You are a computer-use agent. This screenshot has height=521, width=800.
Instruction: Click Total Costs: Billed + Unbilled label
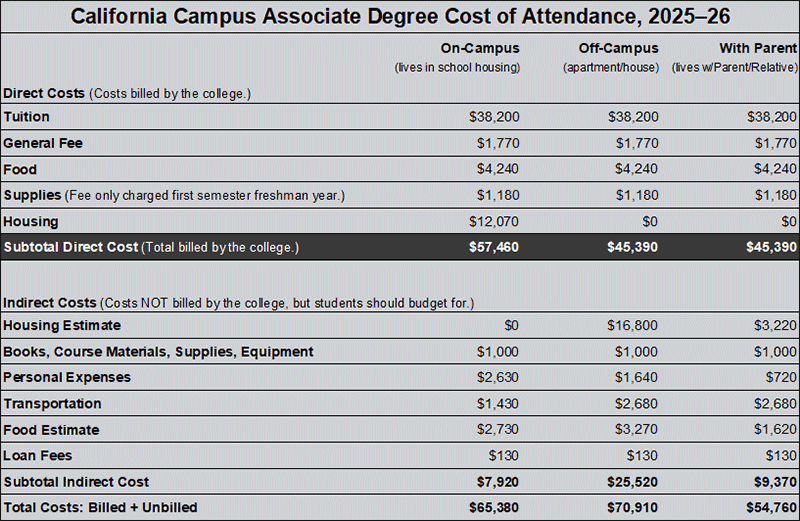point(100,508)
